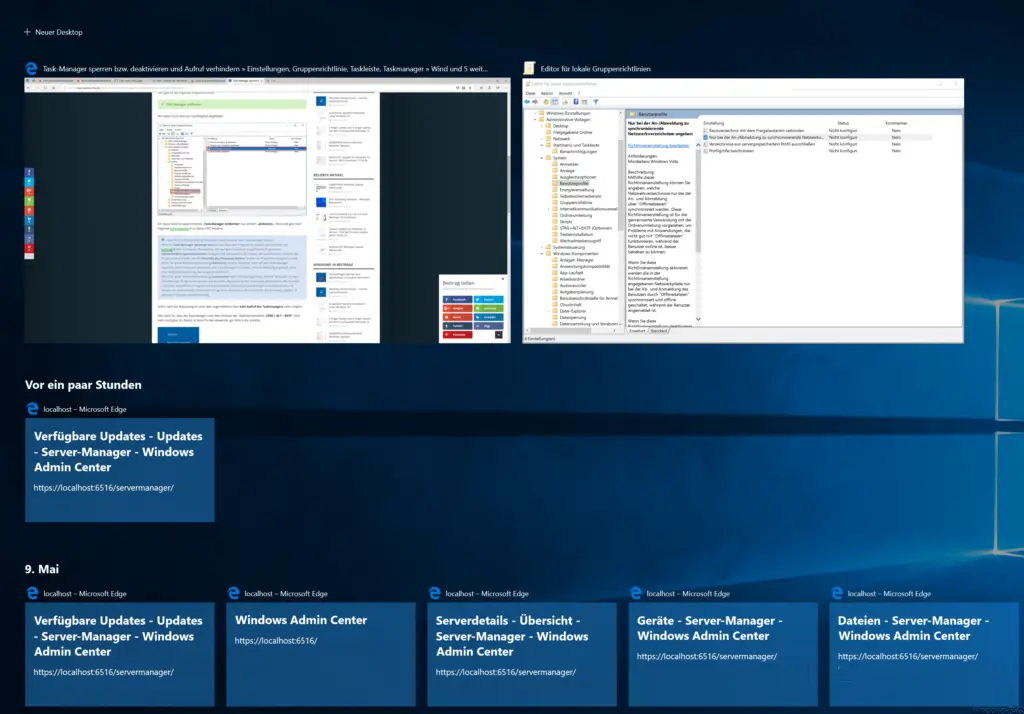
Task: Click the '9. Mai' date heading
Action: click(x=42, y=569)
